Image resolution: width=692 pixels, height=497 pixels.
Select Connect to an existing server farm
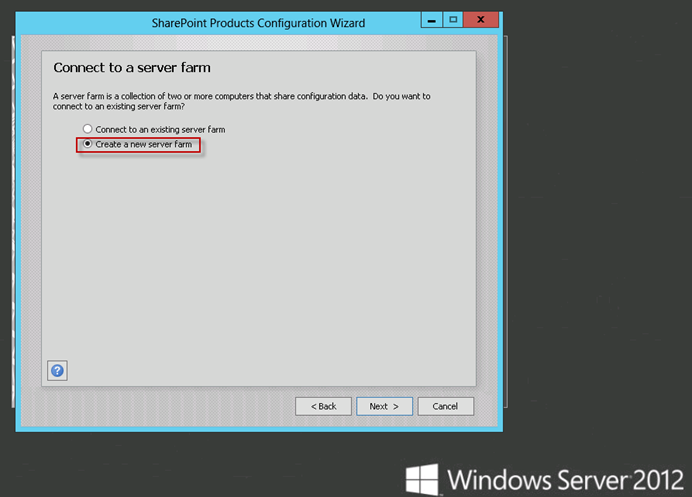coord(154,129)
